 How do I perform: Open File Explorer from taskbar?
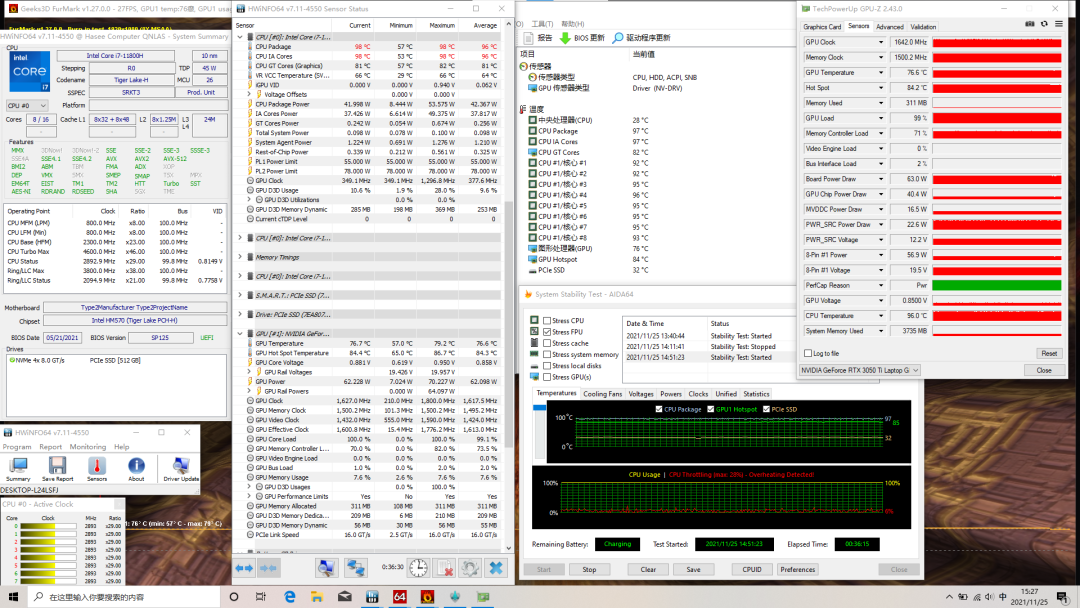317,597
